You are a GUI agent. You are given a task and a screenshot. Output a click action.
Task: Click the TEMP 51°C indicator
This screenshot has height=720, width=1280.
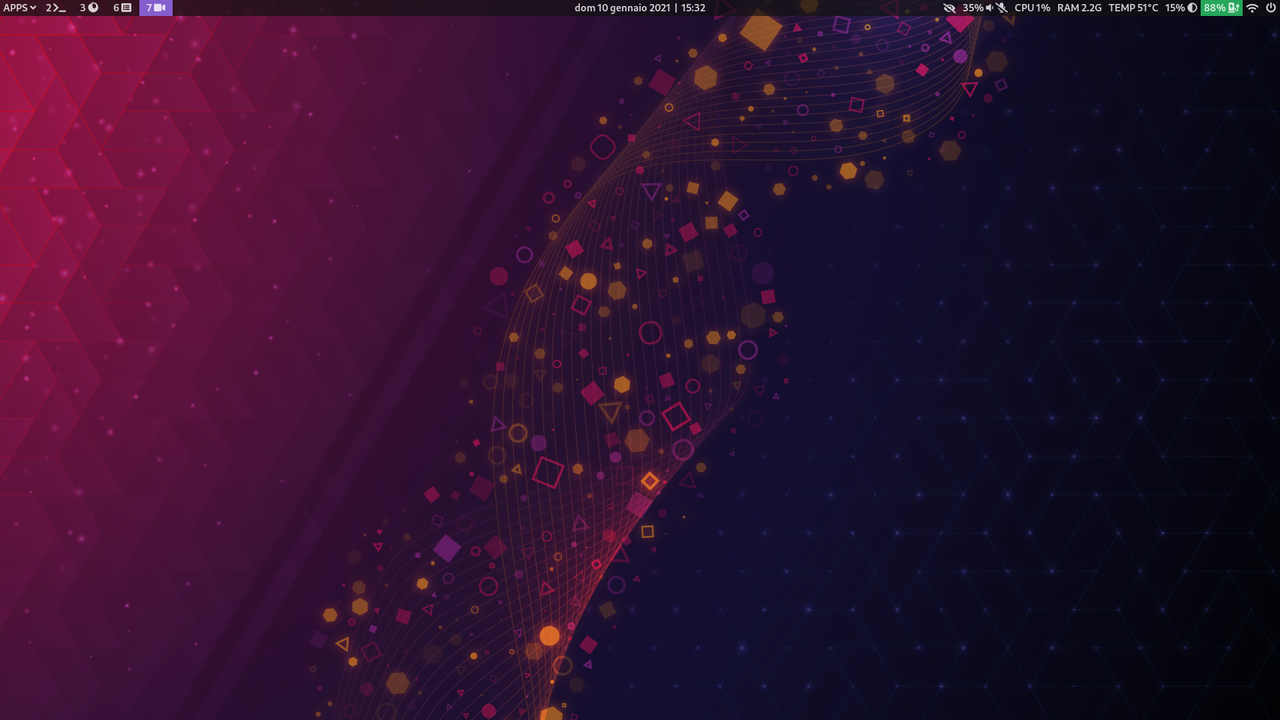(x=1133, y=7)
